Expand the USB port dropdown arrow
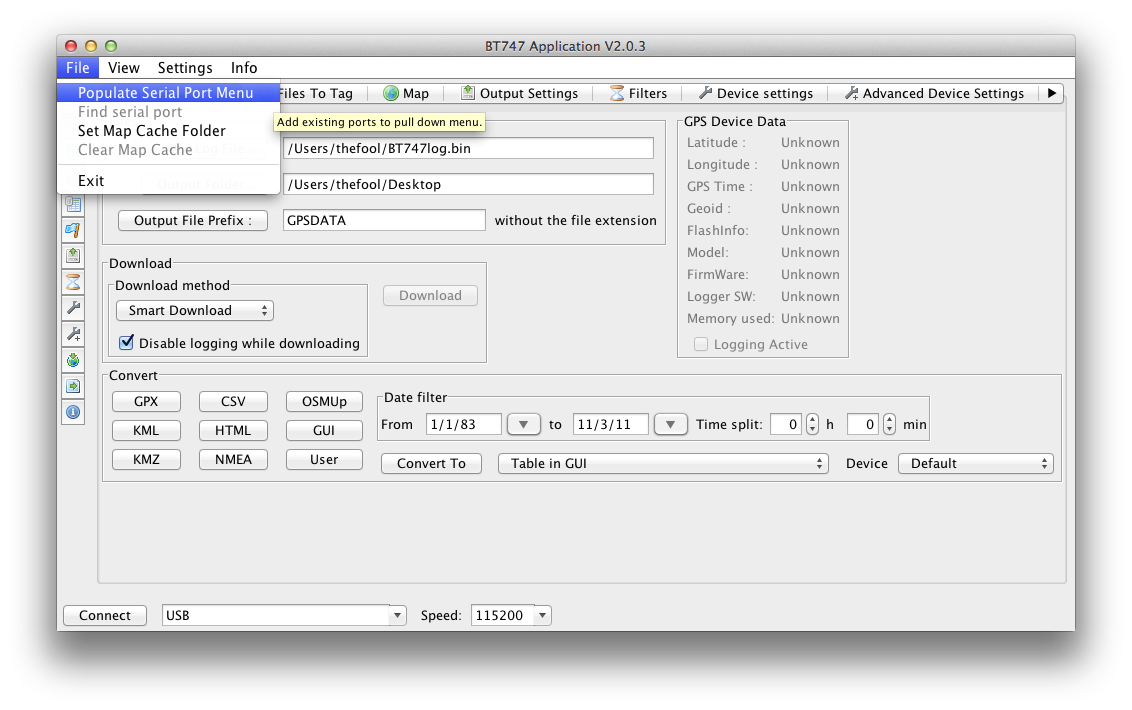1132x710 pixels. [x=397, y=615]
